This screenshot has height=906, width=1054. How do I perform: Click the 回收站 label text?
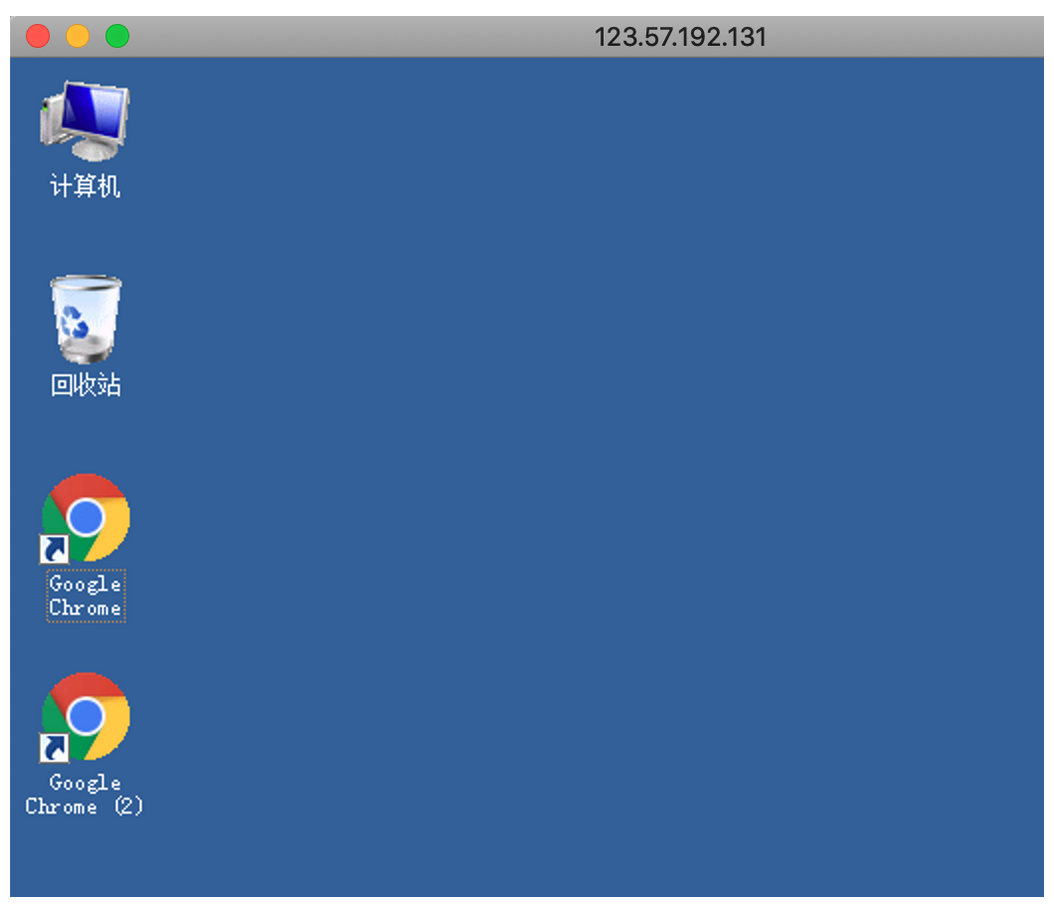(x=86, y=385)
